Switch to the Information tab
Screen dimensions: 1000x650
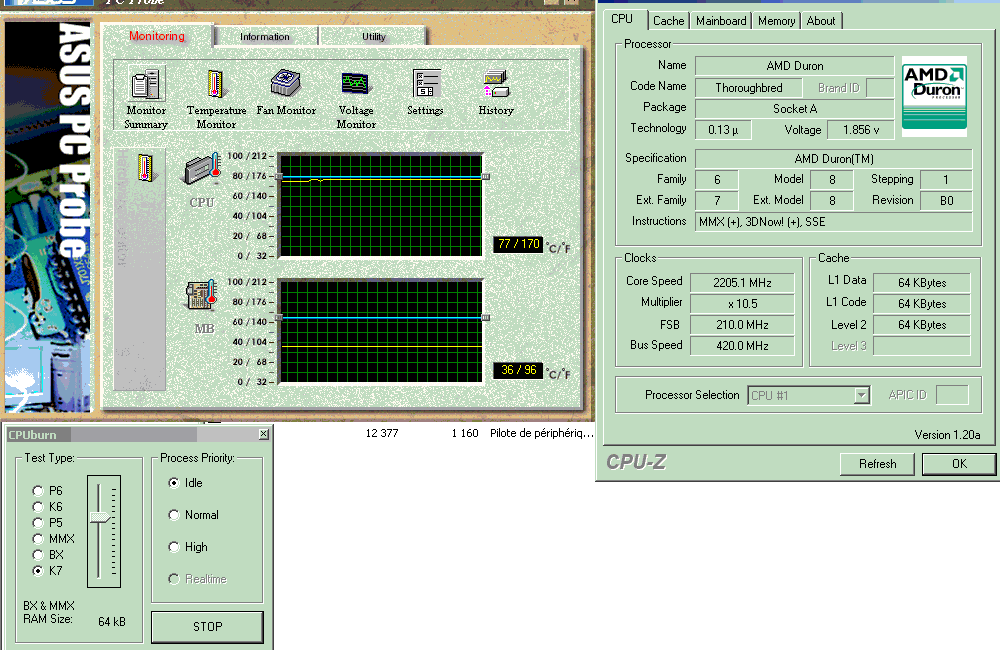265,37
